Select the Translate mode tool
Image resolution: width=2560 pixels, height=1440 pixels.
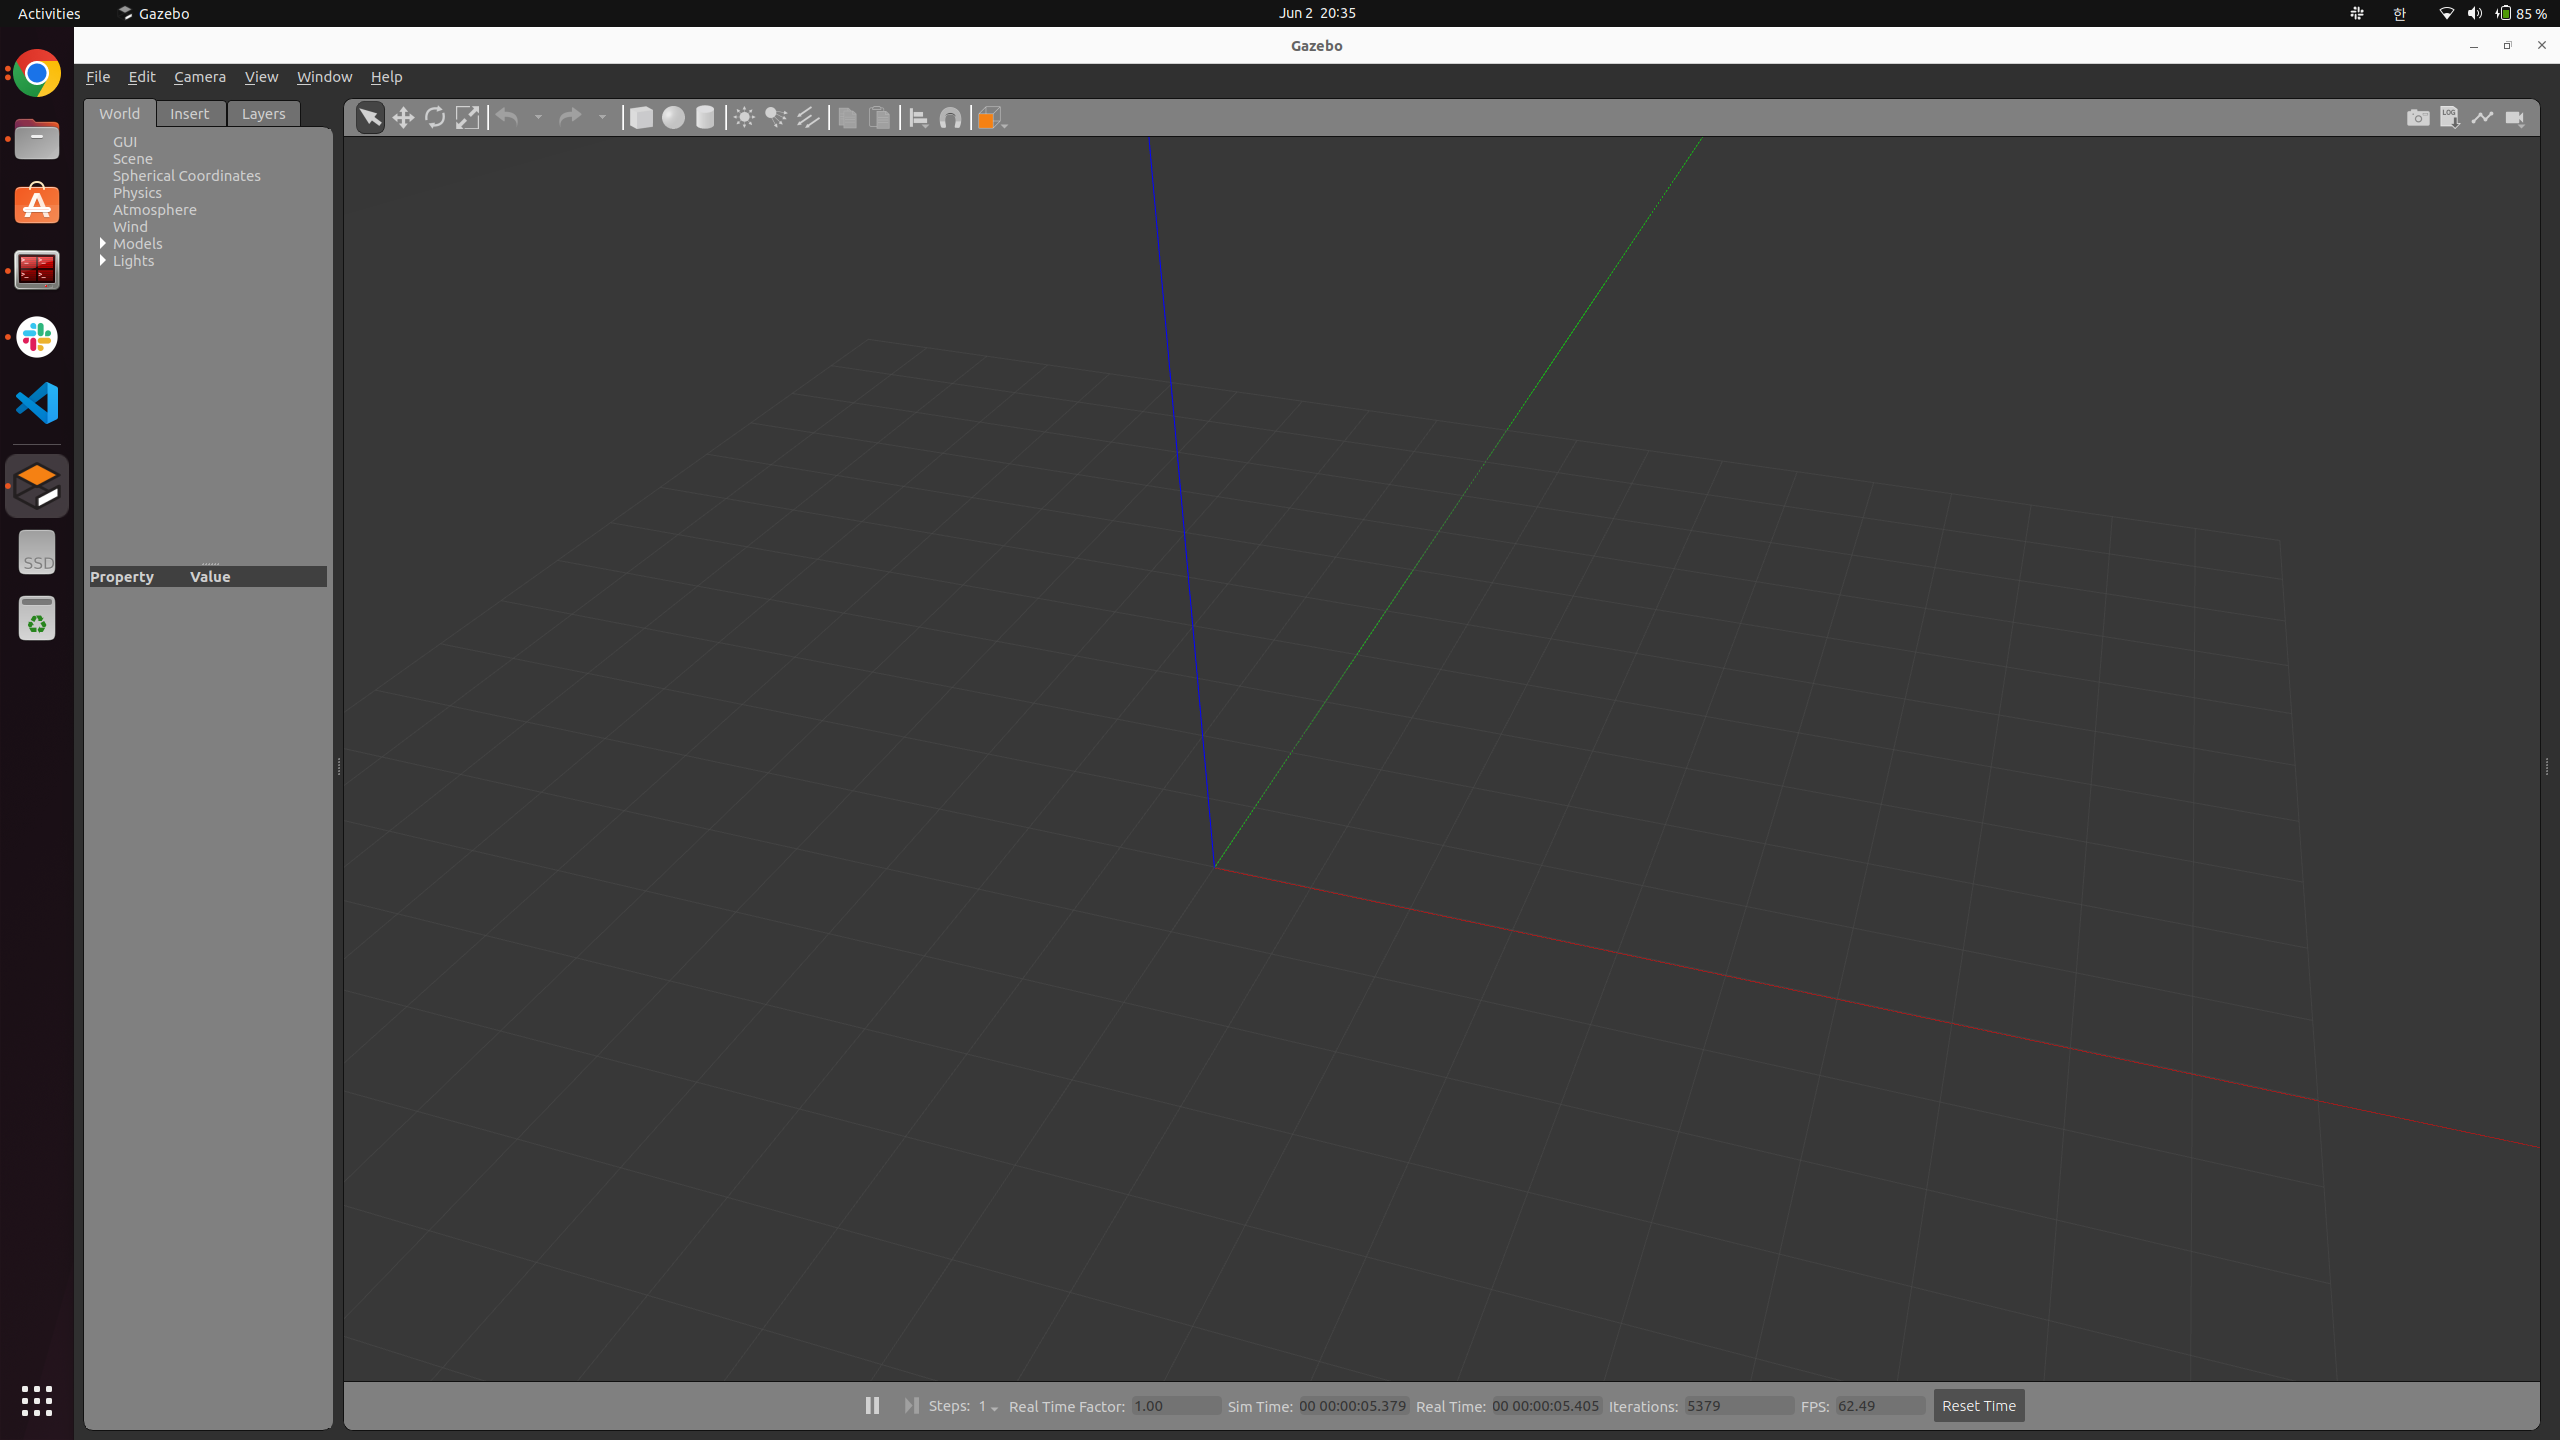pyautogui.click(x=403, y=118)
